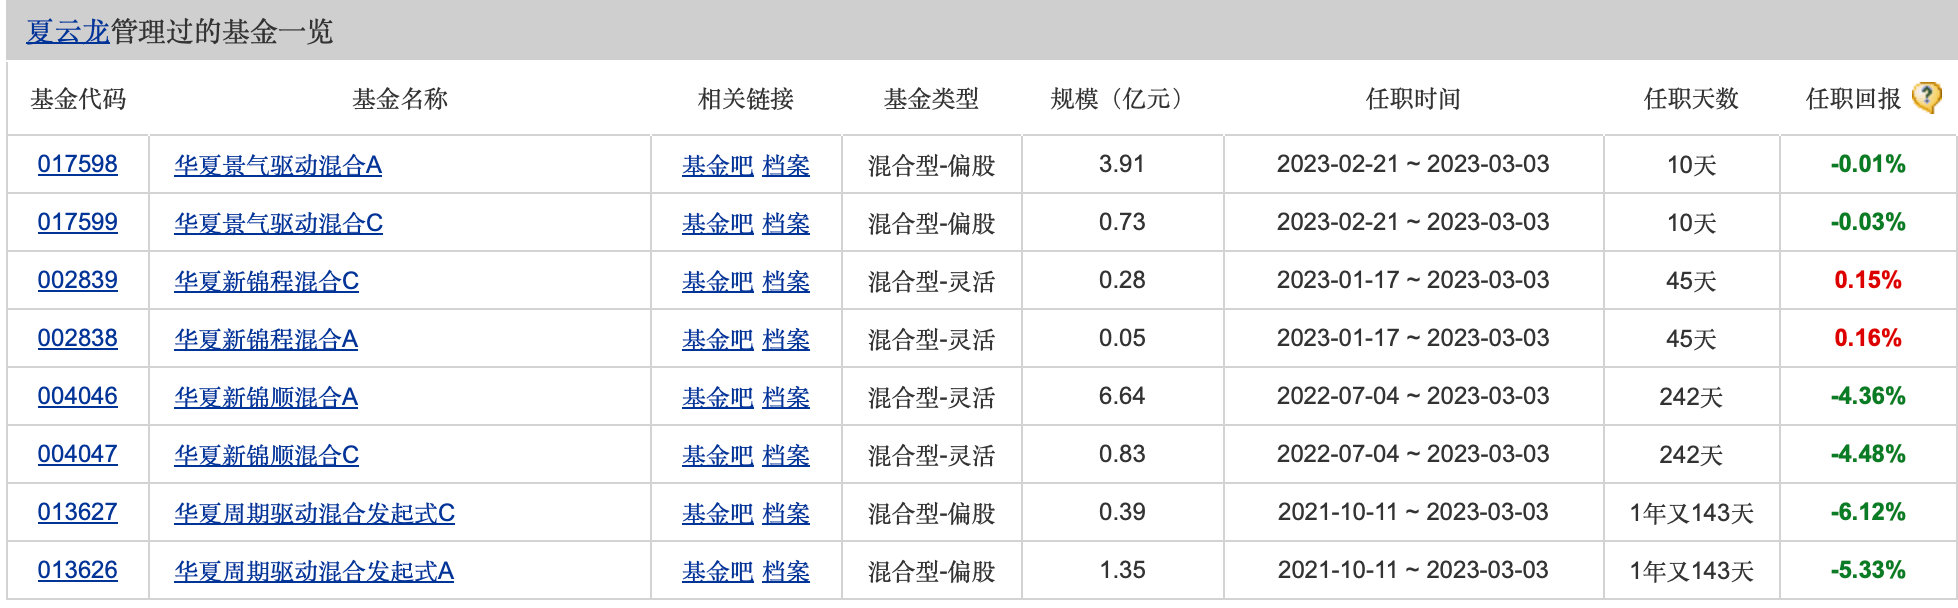Click the 任职回报 column header text

click(1853, 99)
